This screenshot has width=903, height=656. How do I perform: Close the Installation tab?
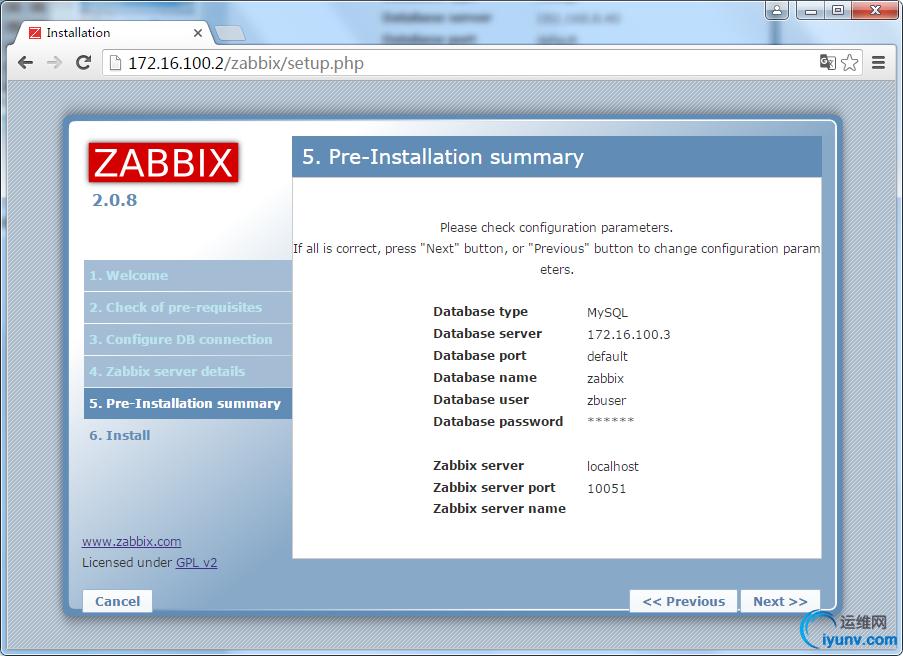pyautogui.click(x=198, y=33)
